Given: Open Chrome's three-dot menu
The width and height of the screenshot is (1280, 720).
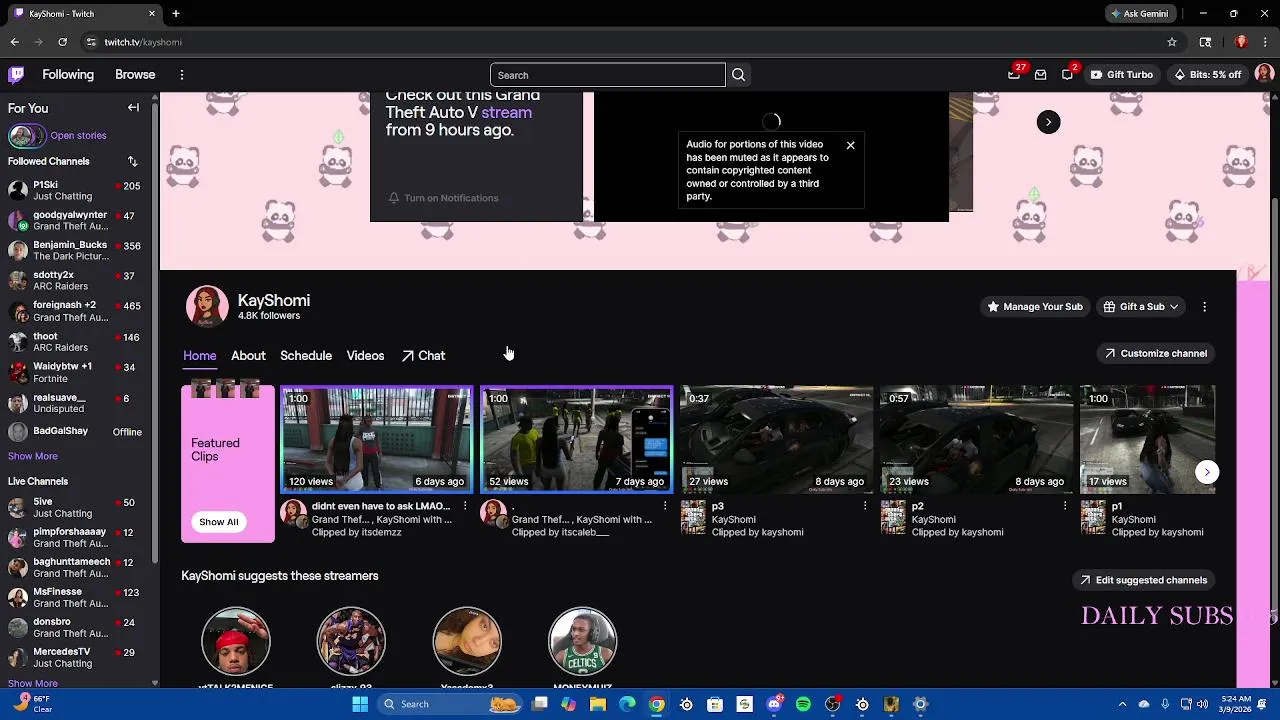Looking at the screenshot, I should (1264, 42).
